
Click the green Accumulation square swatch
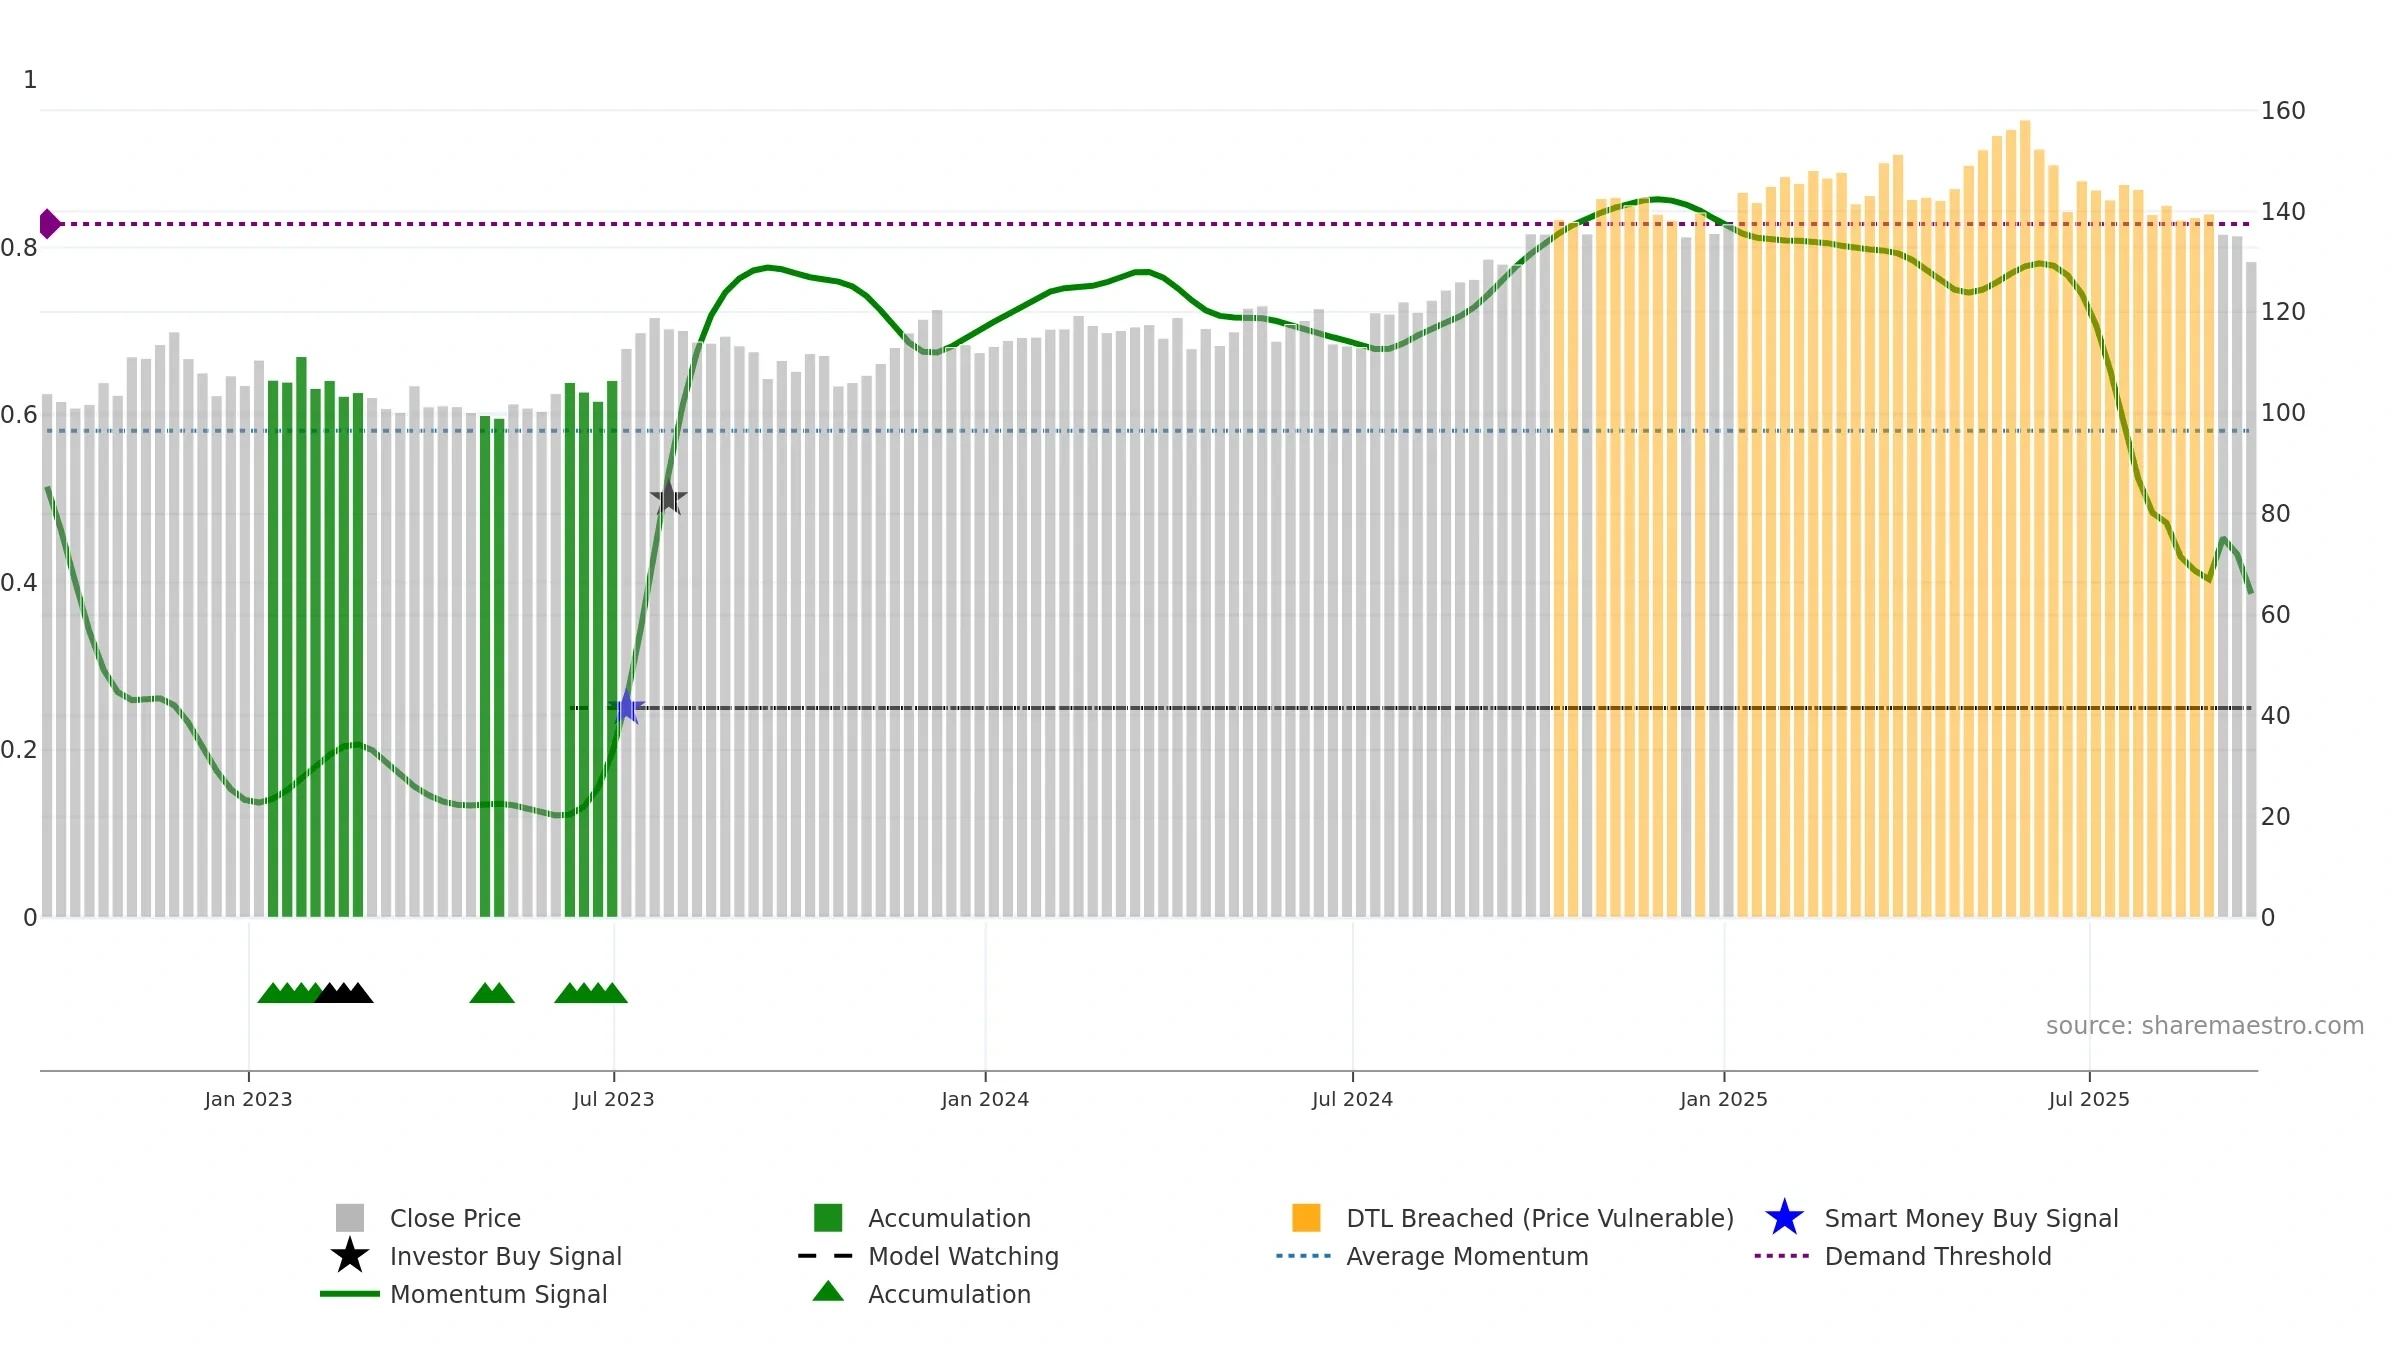click(828, 1218)
